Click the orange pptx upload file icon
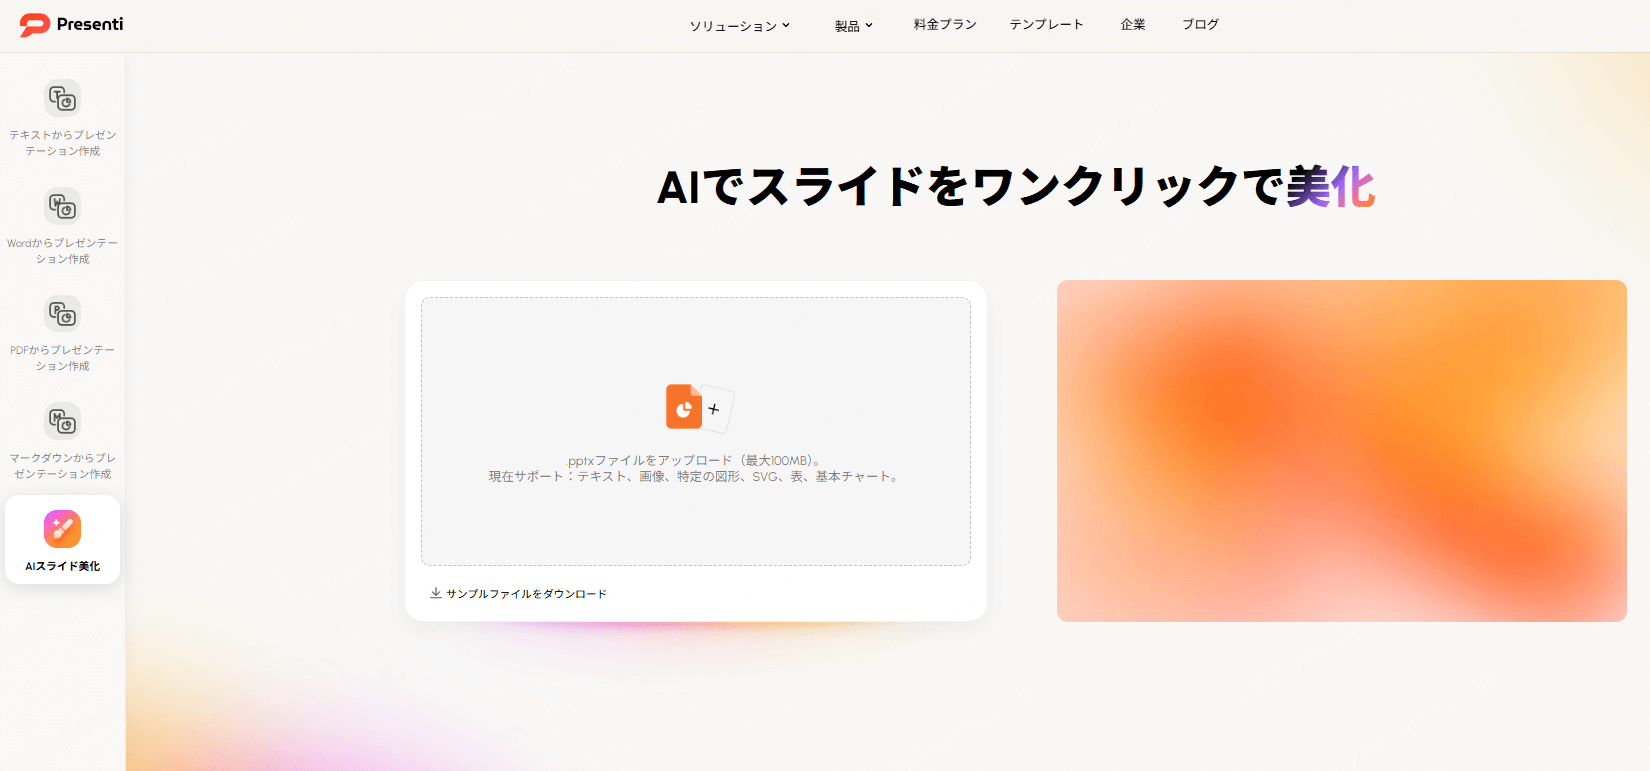The width and height of the screenshot is (1650, 771). [685, 407]
